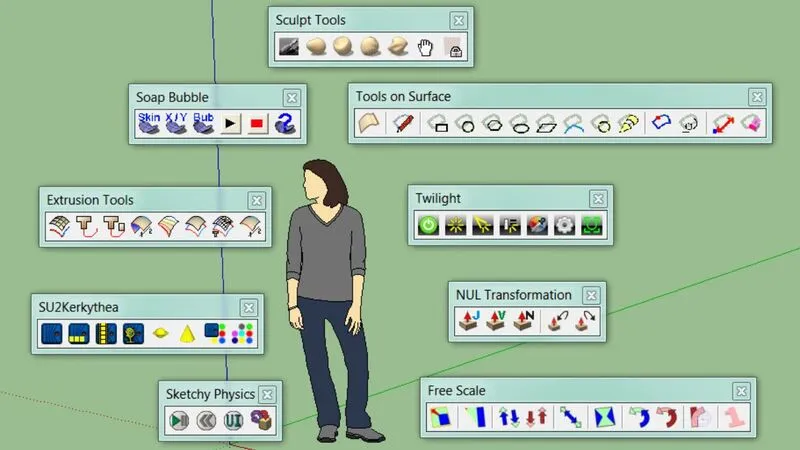
Task: Close the Free Scale toolbar
Action: pyautogui.click(x=741, y=391)
